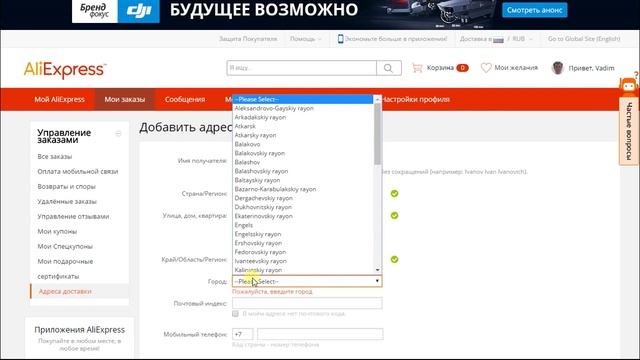The image size is (640, 360).
Task: Select Engels option
Action: click(303, 225)
